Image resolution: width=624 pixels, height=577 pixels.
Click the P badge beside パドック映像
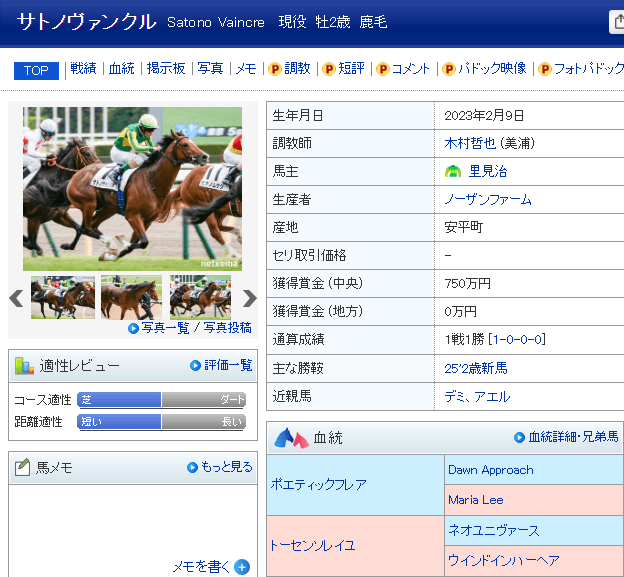(448, 69)
